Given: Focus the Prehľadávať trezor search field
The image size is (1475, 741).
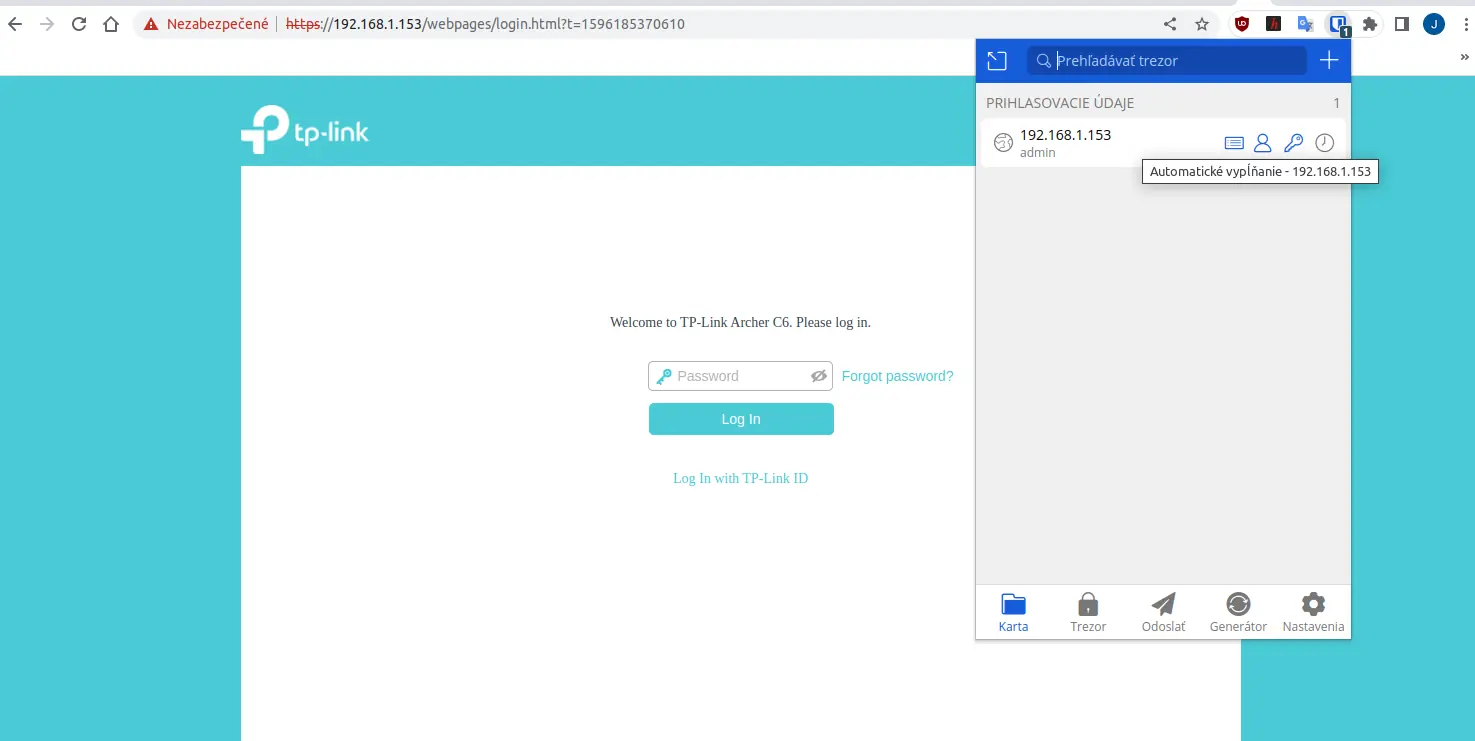Looking at the screenshot, I should tap(1166, 61).
